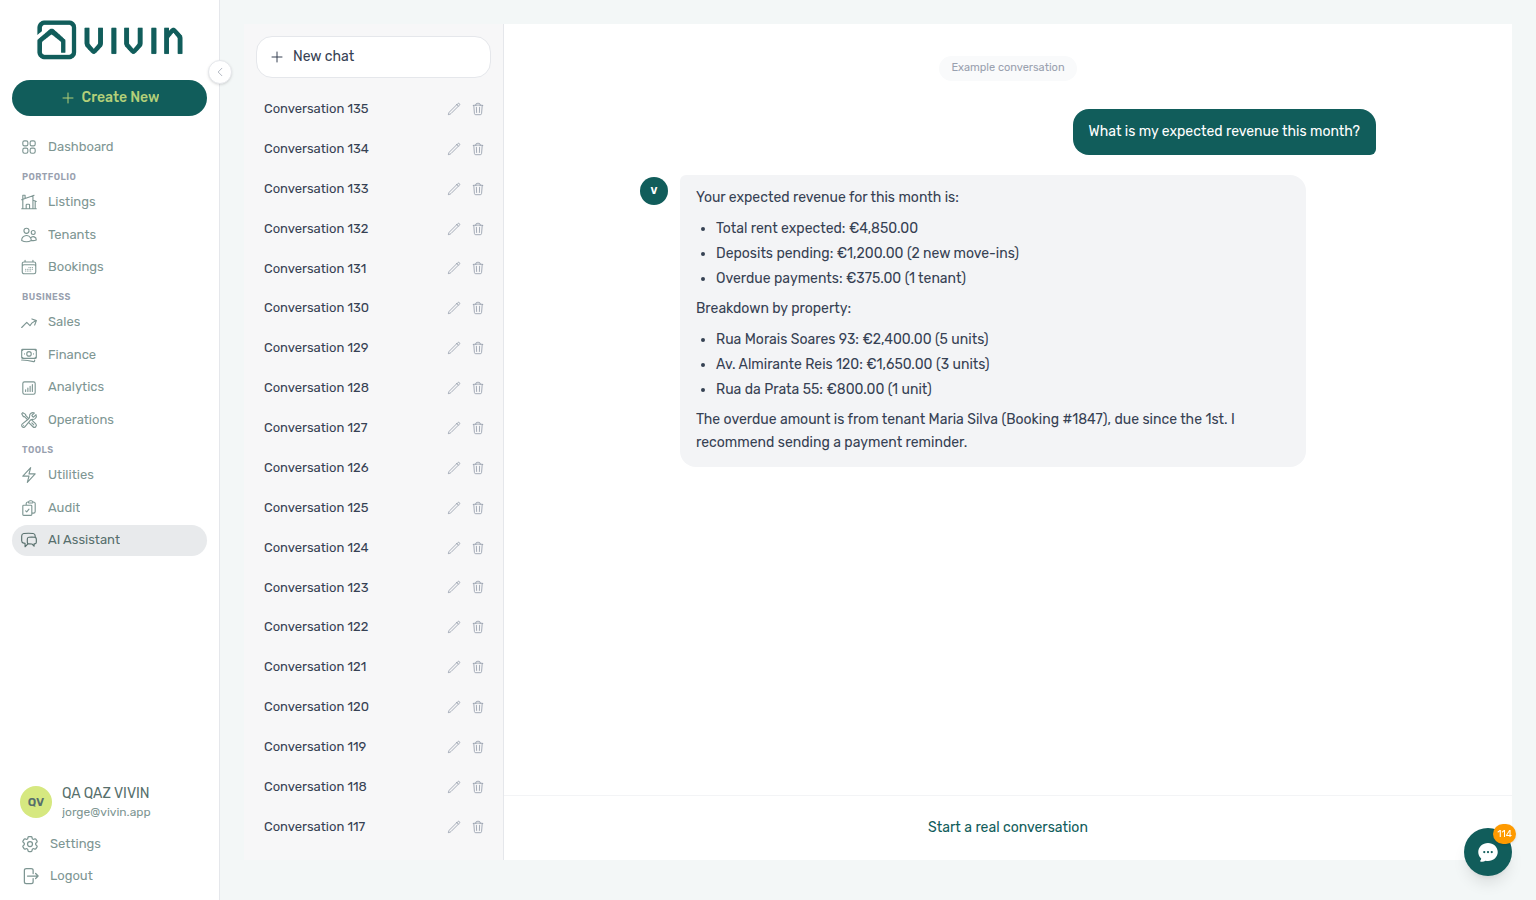Delete Conversation 132 with the trash icon
Image resolution: width=1536 pixels, height=900 pixels.
pos(478,229)
